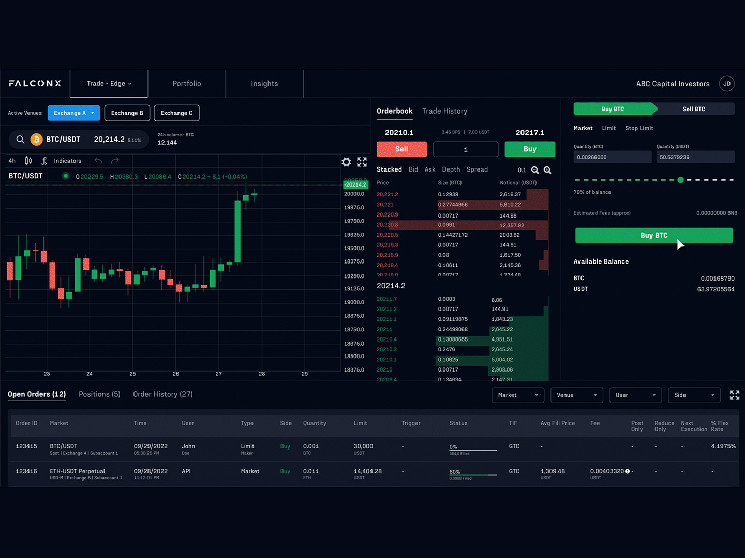Click the red Sell button in orderbook
Screen dimensions: 745x558
click(x=402, y=149)
